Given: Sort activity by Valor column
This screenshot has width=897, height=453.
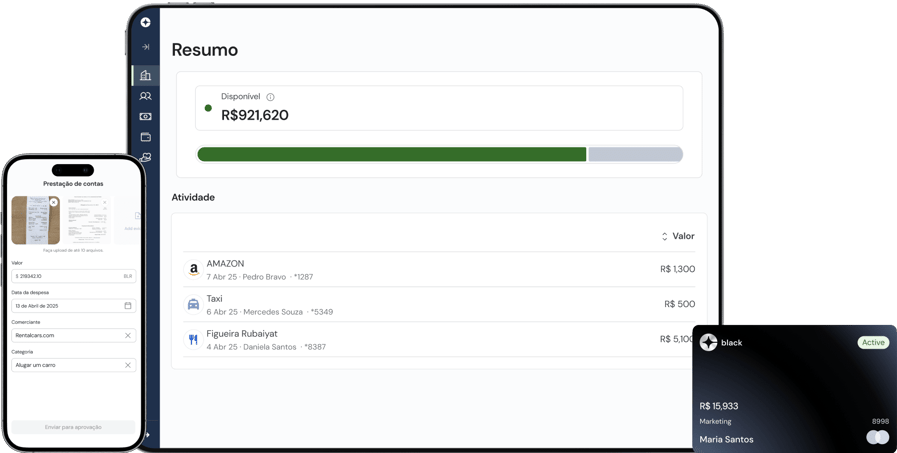Looking at the screenshot, I should click(x=677, y=236).
